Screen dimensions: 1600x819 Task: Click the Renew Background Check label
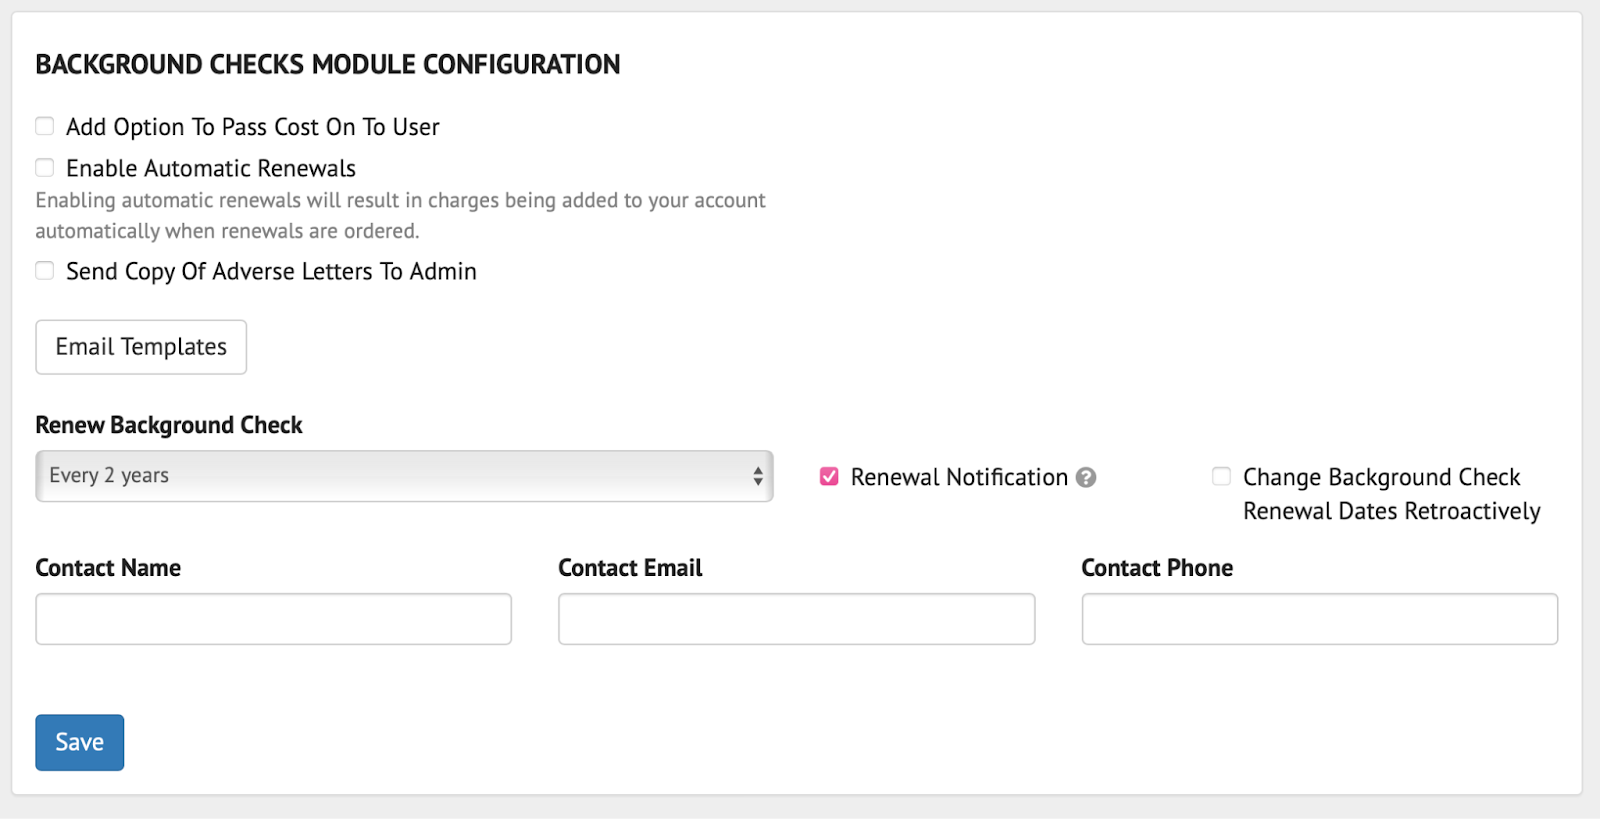click(x=169, y=425)
